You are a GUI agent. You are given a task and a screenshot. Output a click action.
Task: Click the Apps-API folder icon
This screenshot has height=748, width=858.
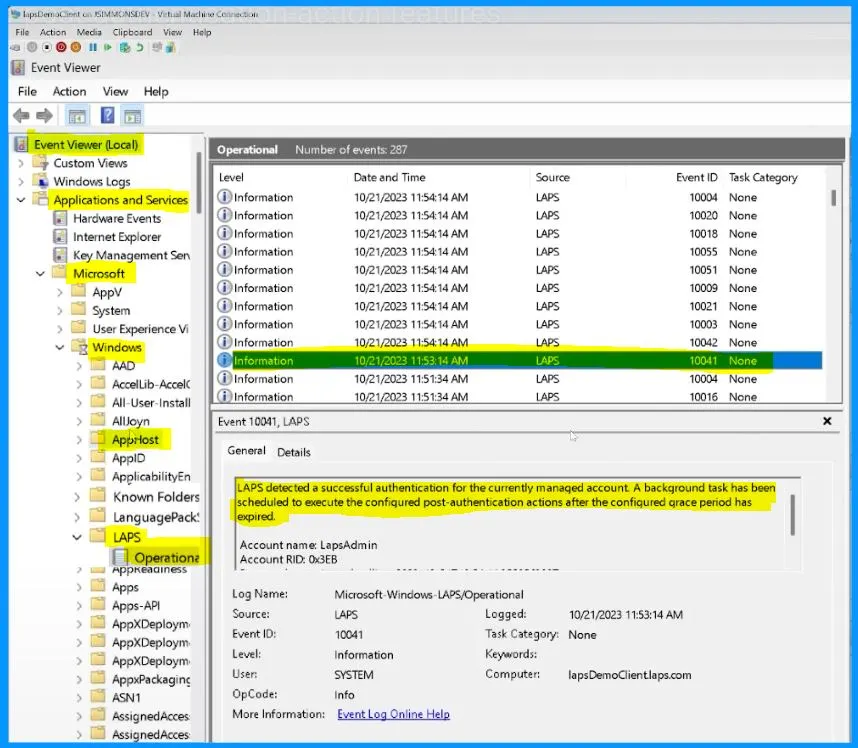click(x=98, y=604)
